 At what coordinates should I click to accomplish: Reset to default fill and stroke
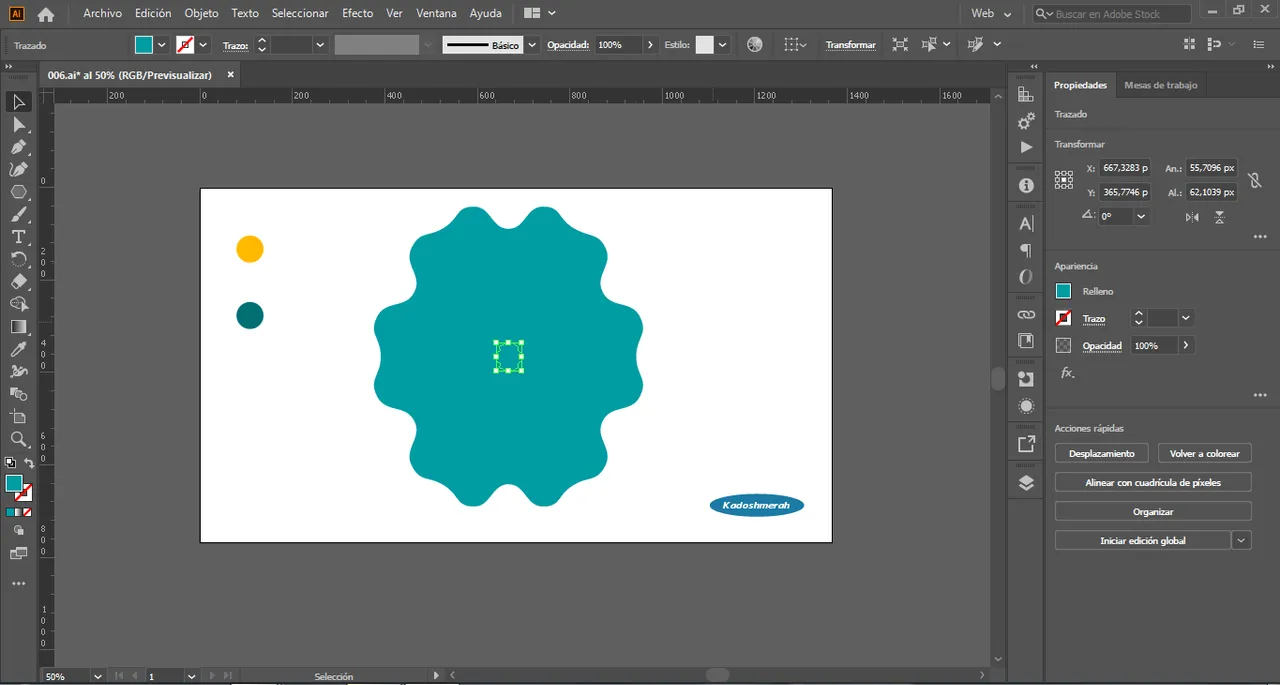(10, 463)
